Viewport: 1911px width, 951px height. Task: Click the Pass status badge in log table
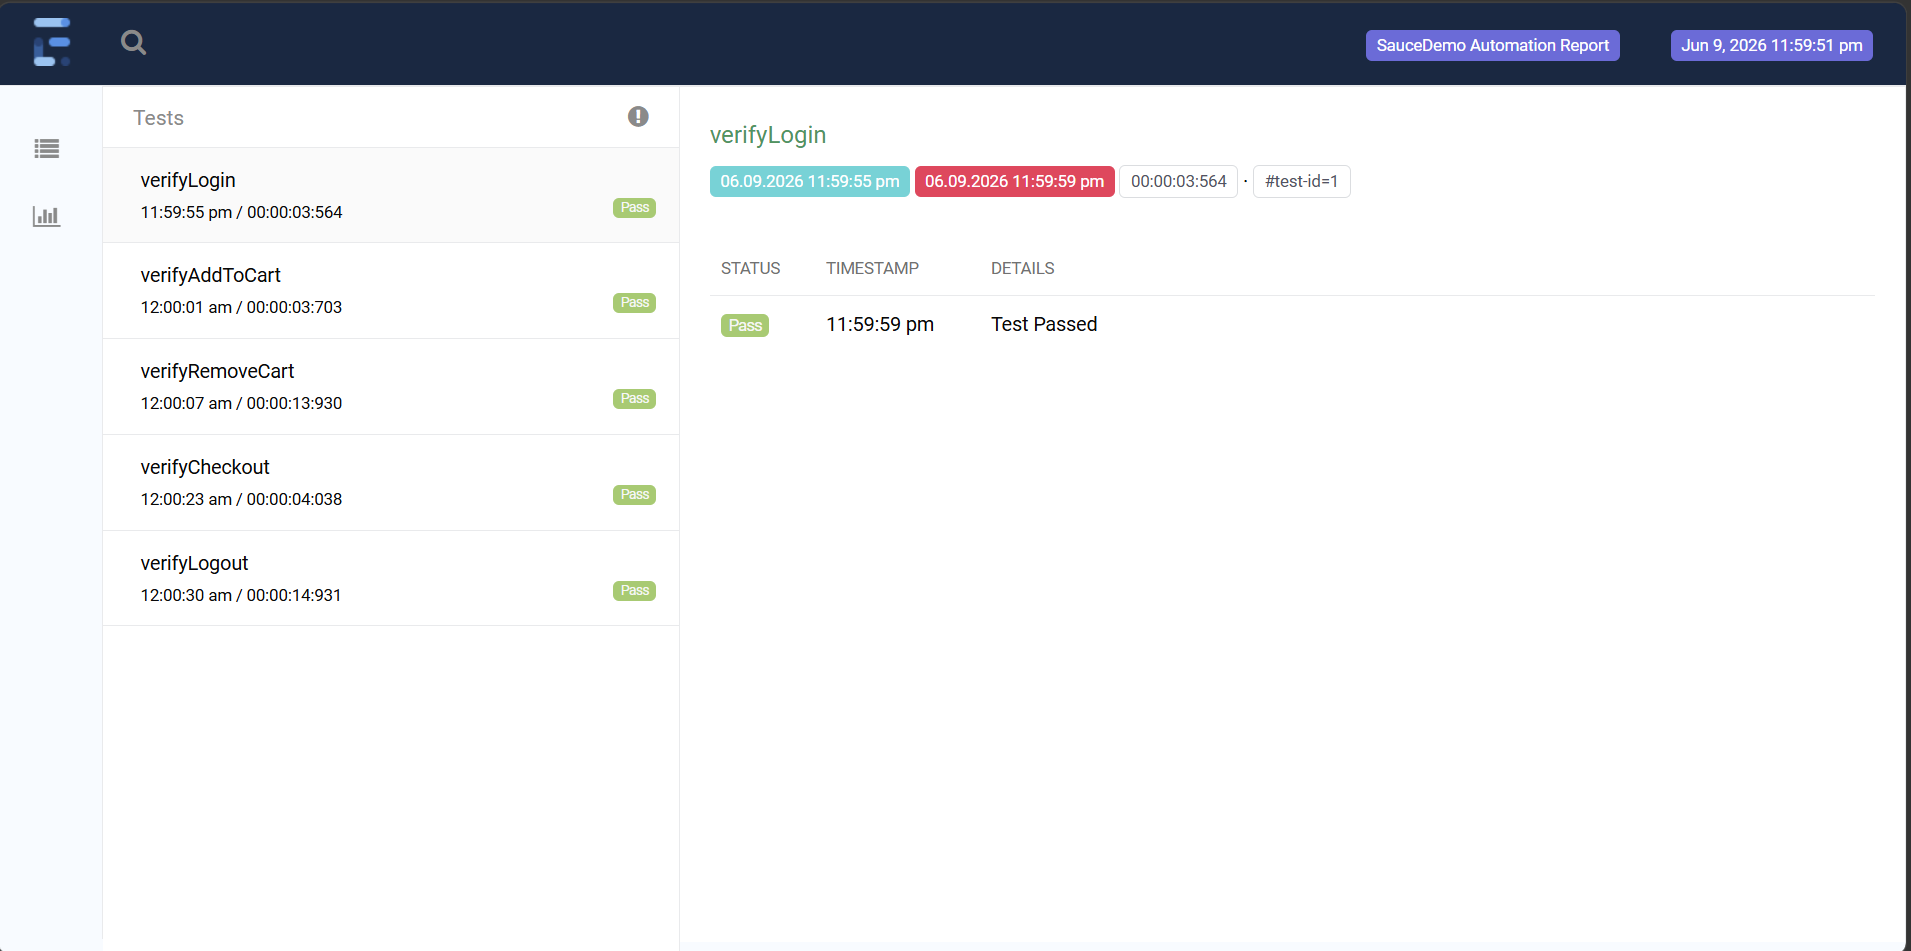pos(745,325)
